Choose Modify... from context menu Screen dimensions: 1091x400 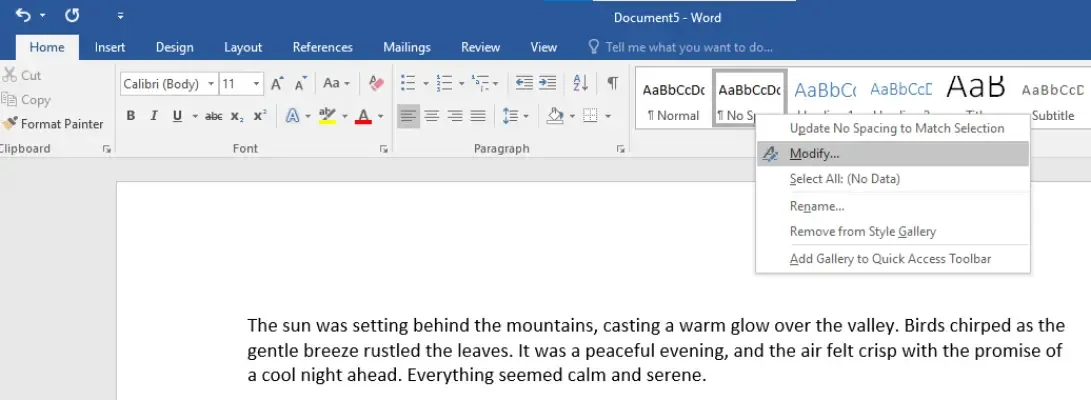click(893, 154)
